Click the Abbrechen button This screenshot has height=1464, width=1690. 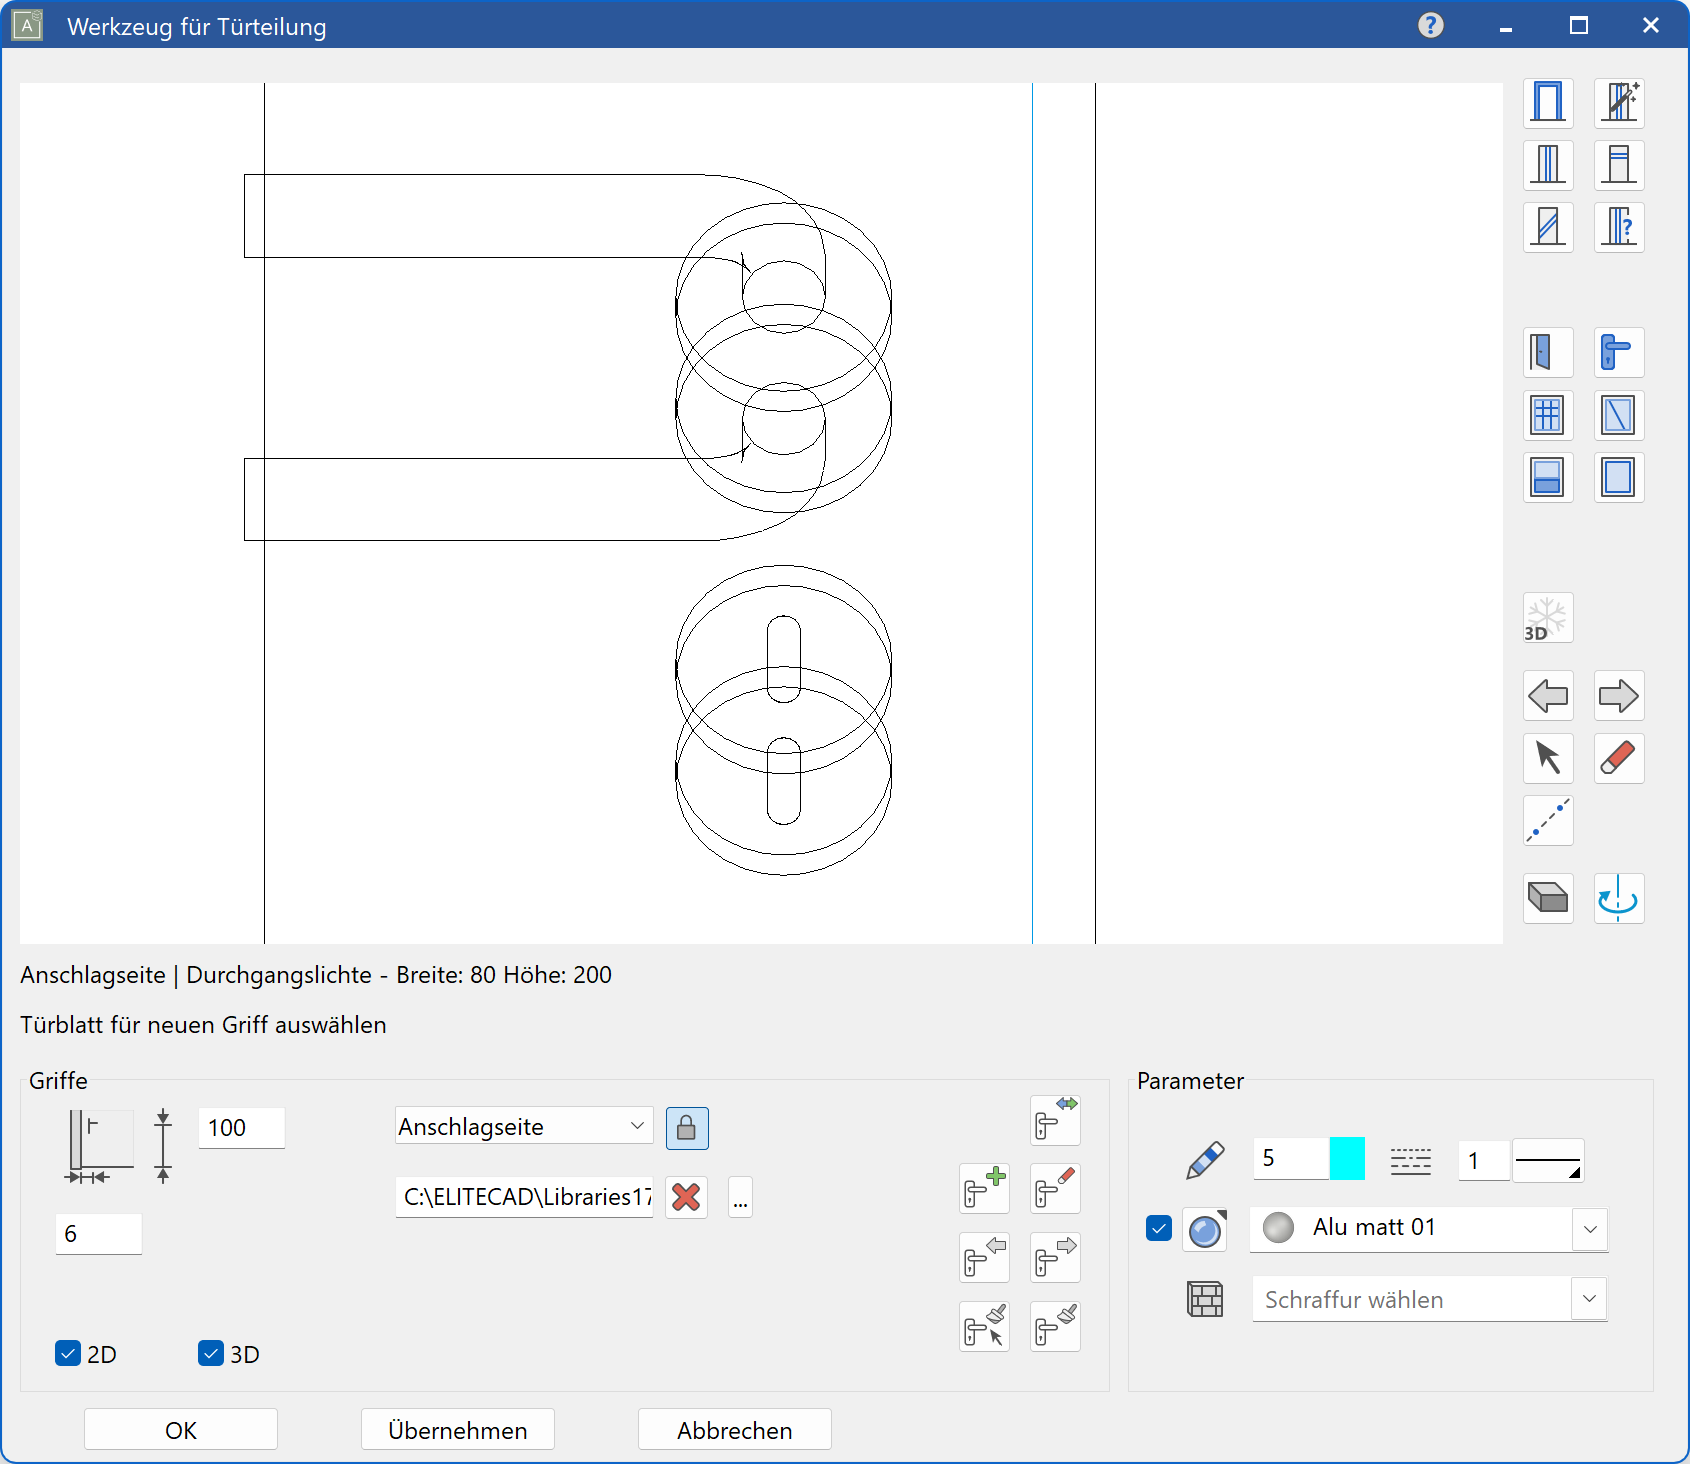[735, 1430]
